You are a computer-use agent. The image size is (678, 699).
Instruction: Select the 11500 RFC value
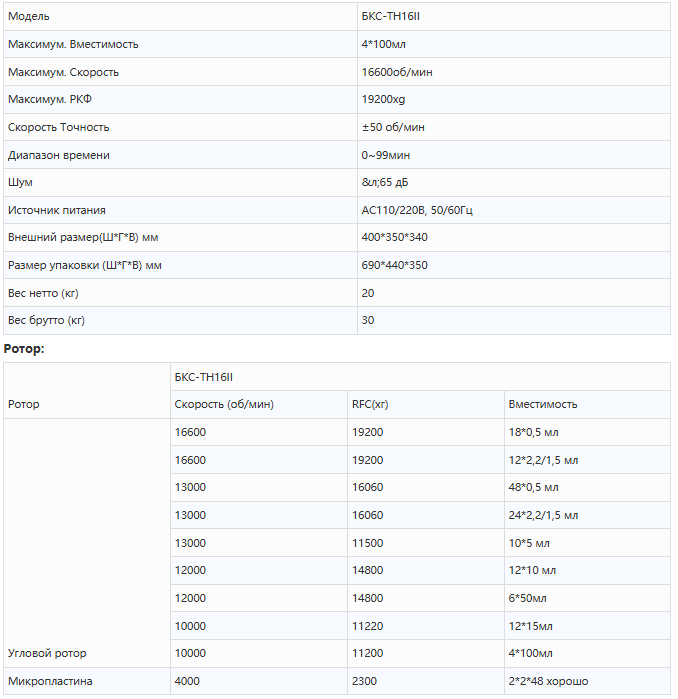coord(367,543)
